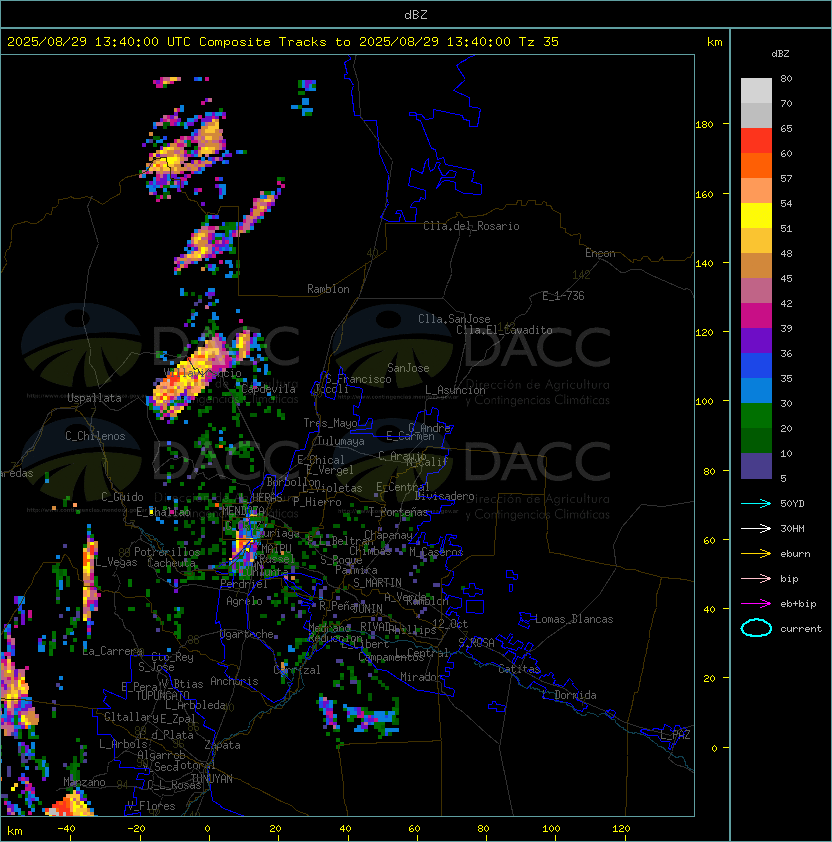
Task: Click the '12_Oct' map label
Action: click(x=450, y=624)
